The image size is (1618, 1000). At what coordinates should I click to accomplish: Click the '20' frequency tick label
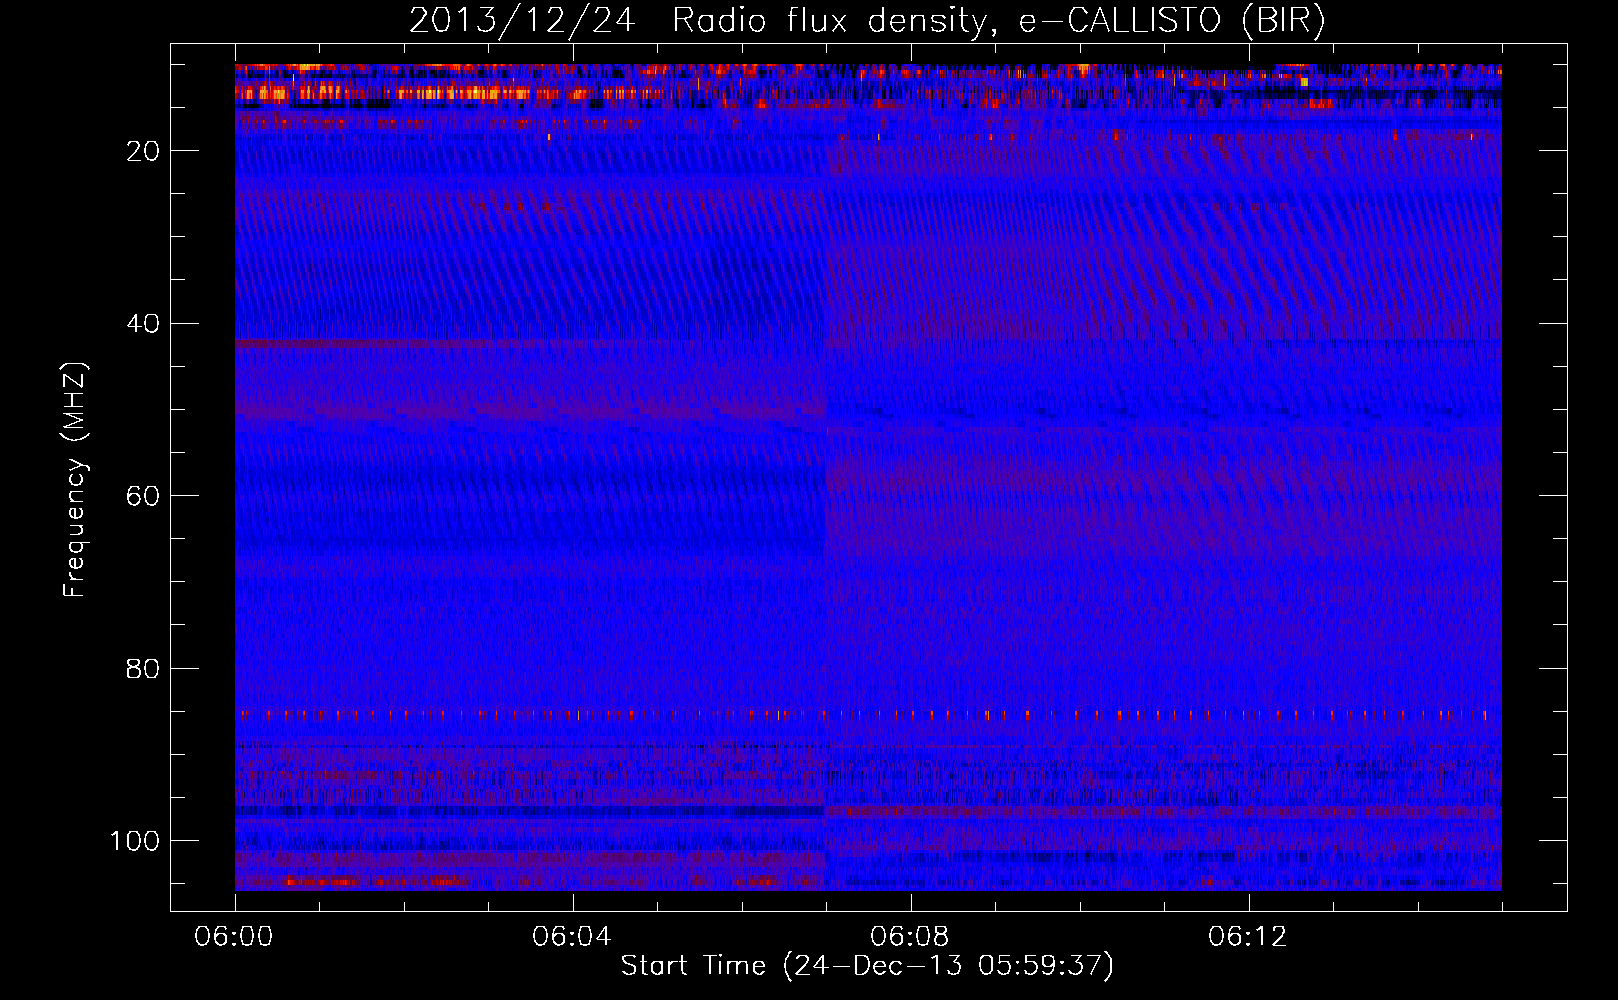pyautogui.click(x=143, y=151)
